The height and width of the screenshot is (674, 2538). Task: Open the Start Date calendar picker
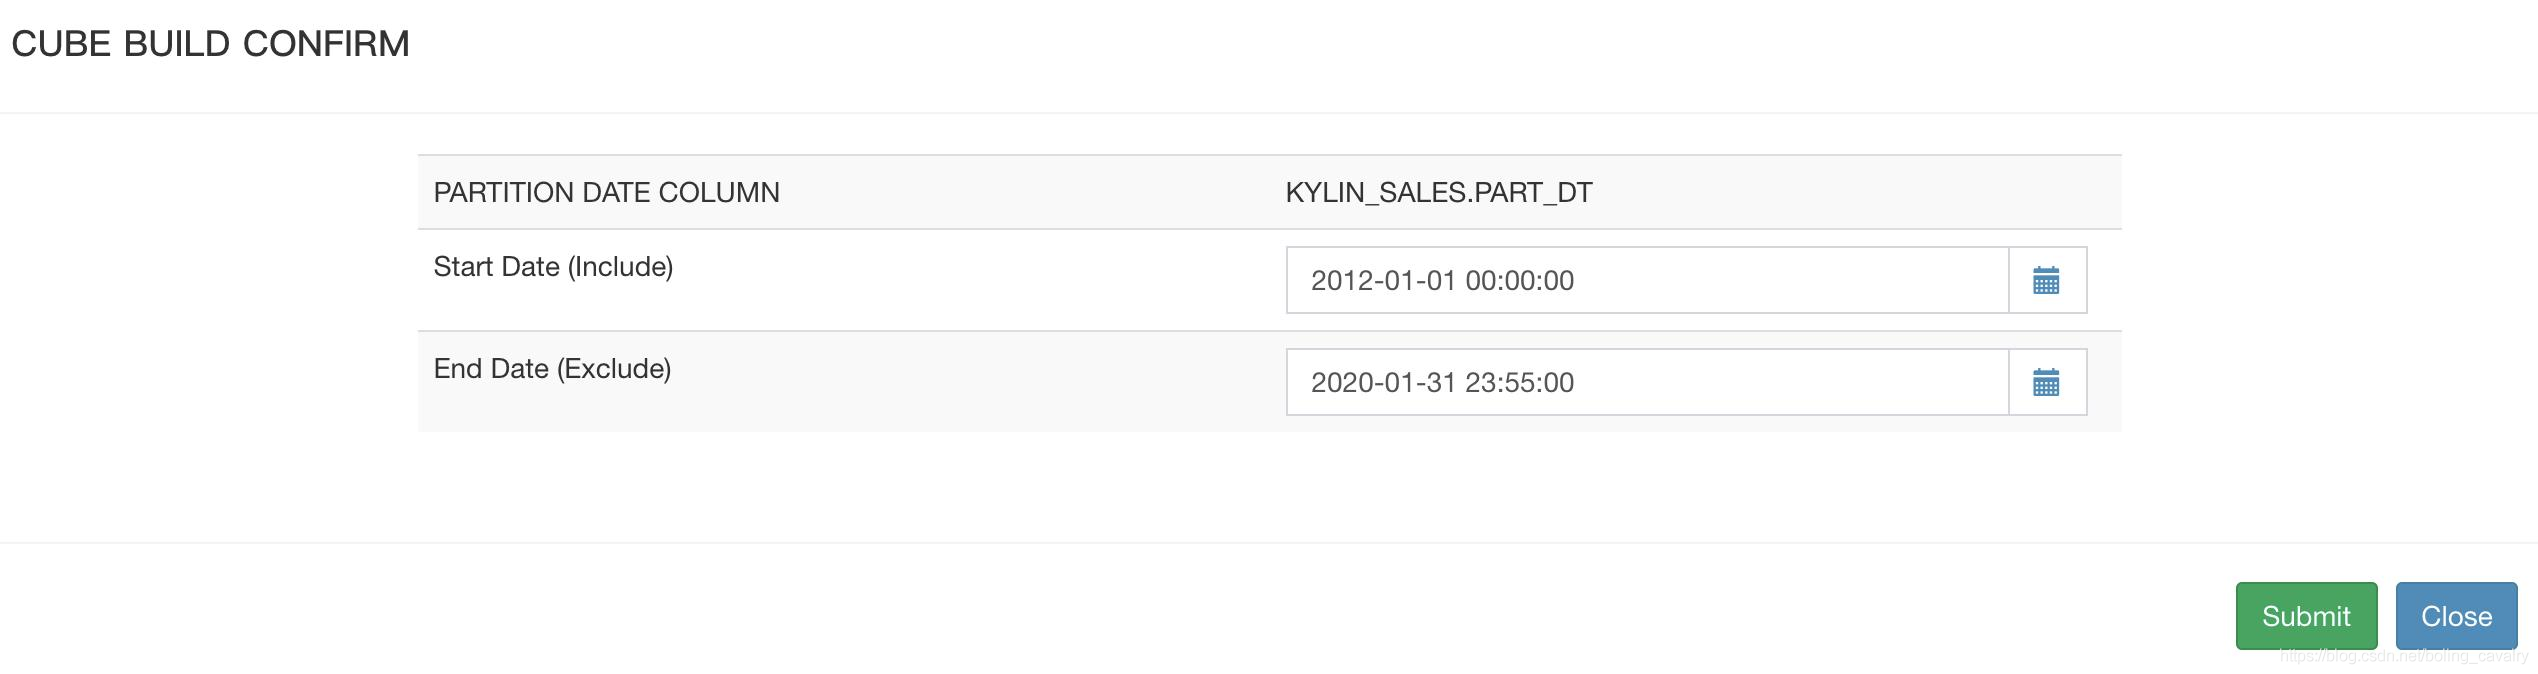(x=2047, y=280)
